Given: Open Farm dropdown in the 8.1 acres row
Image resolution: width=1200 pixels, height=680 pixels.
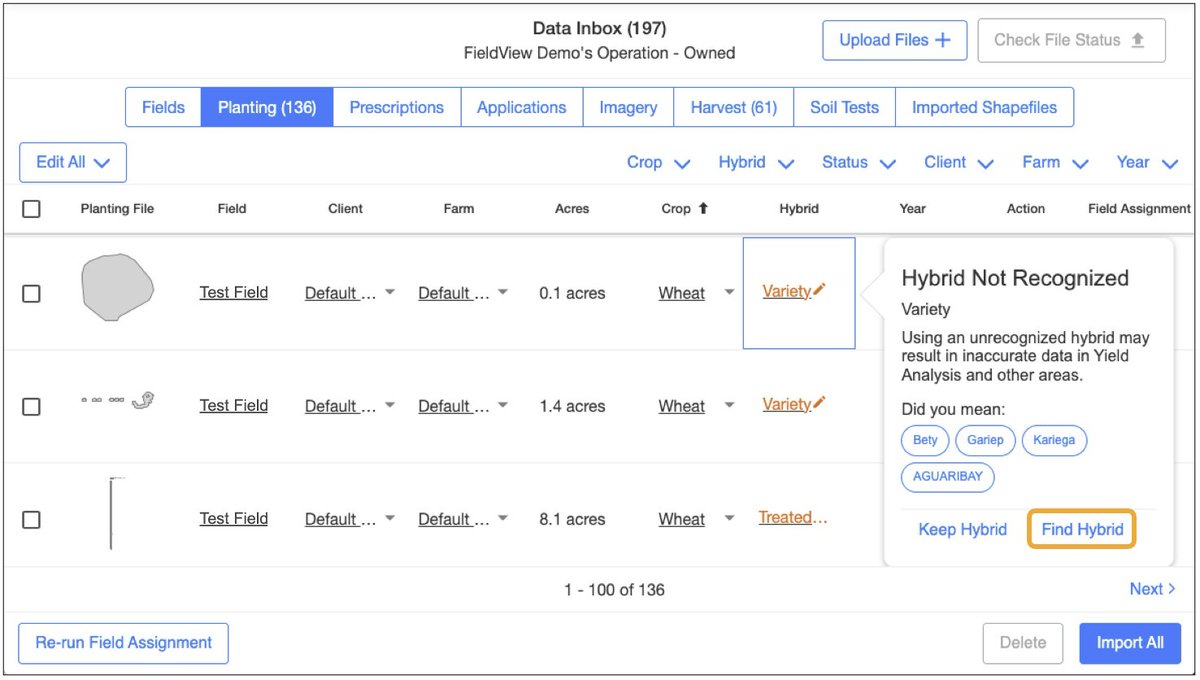Looking at the screenshot, I should pyautogui.click(x=503, y=518).
